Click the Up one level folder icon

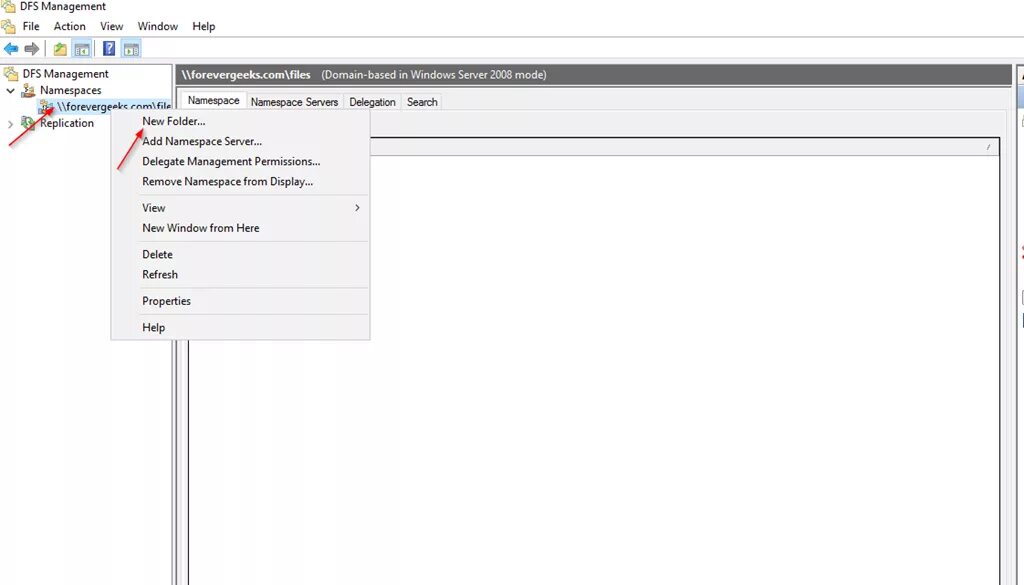[60, 49]
